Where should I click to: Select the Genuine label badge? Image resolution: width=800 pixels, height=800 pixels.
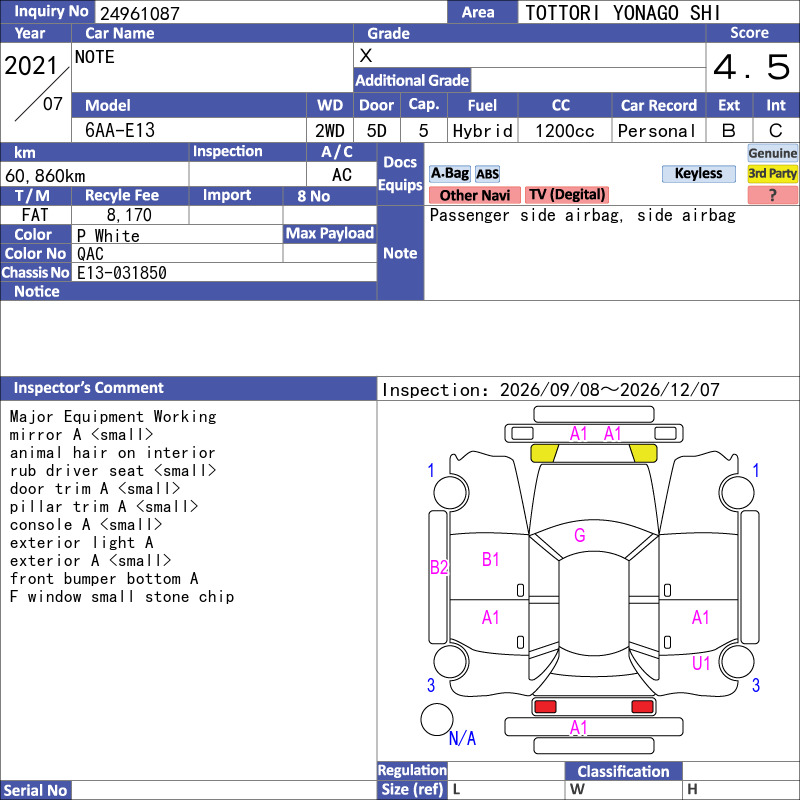coord(772,153)
